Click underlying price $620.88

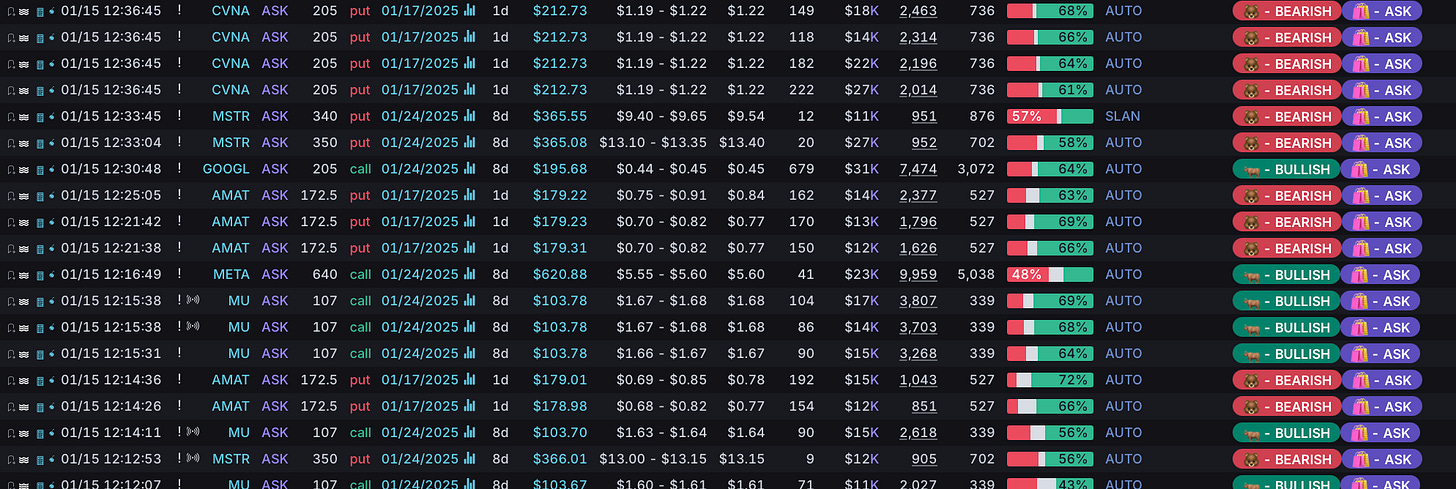pyautogui.click(x=560, y=274)
